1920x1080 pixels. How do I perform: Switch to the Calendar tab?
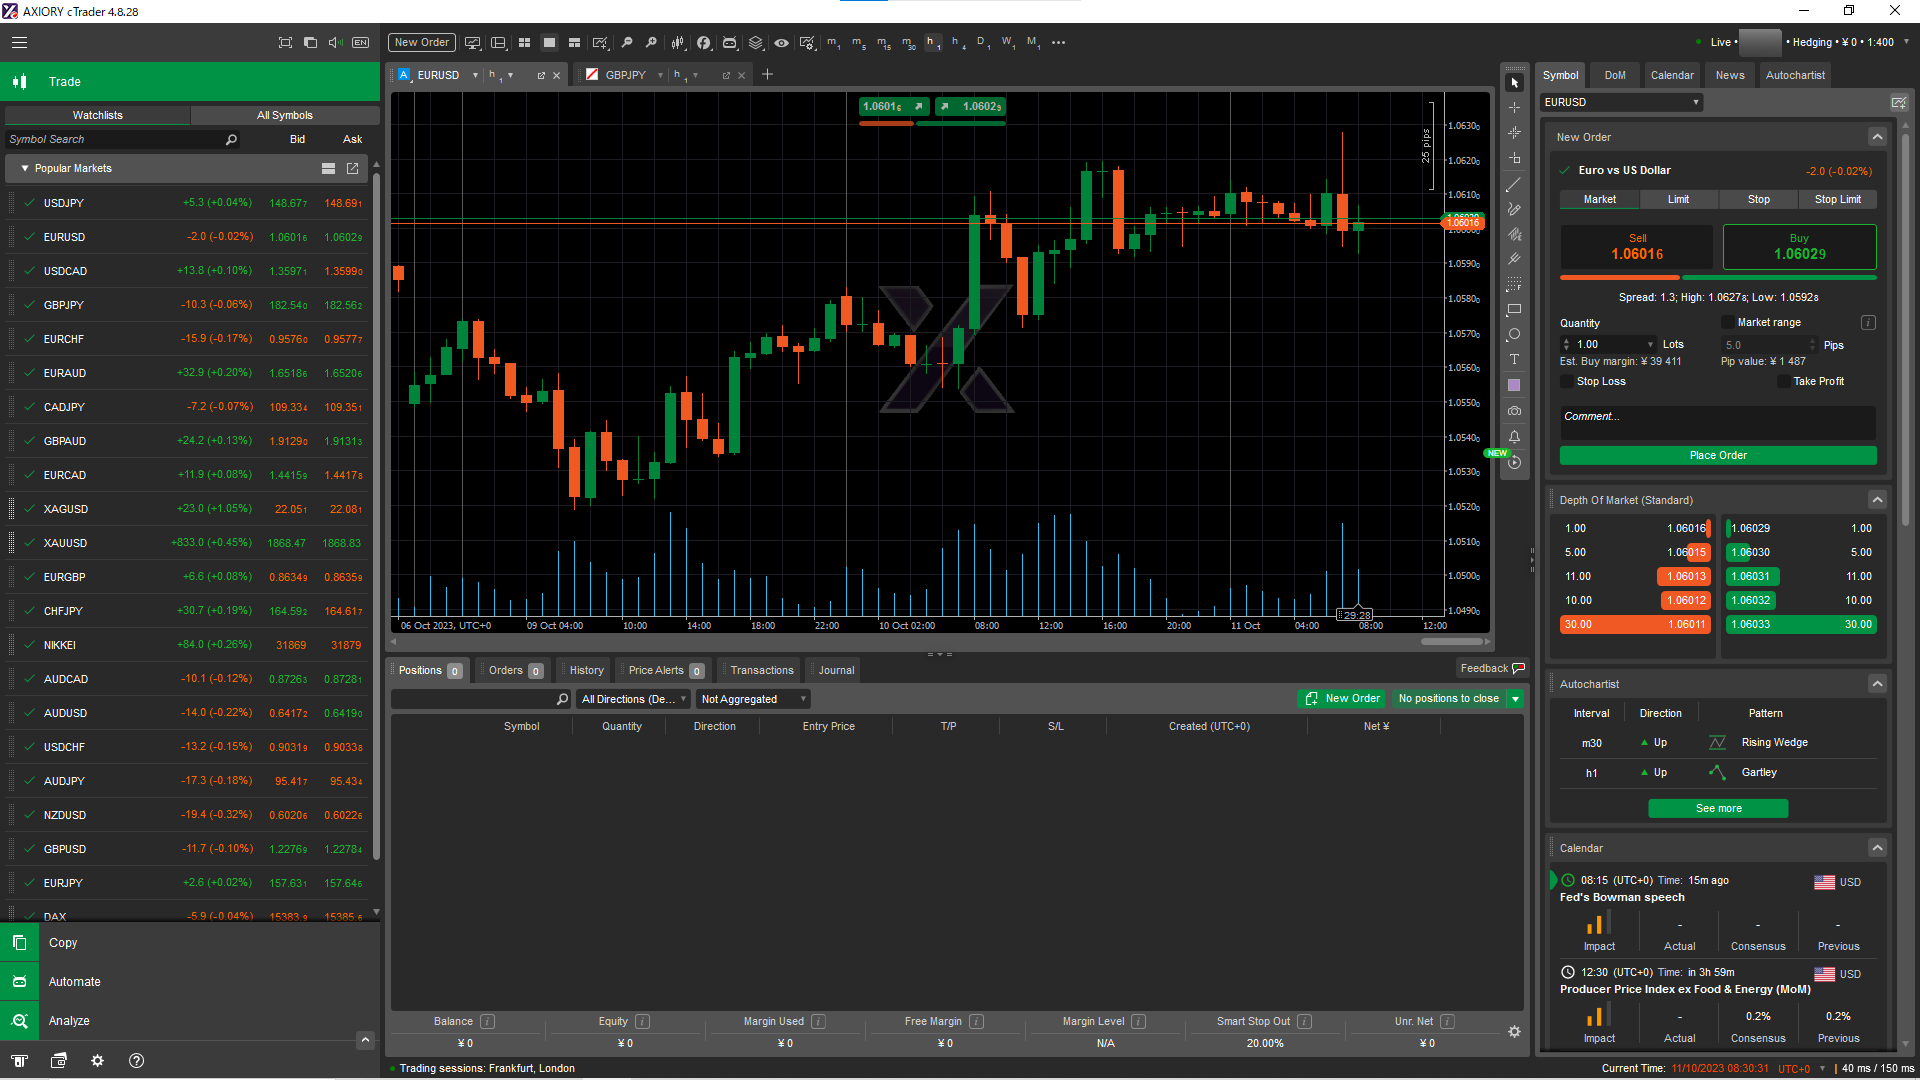click(1671, 75)
